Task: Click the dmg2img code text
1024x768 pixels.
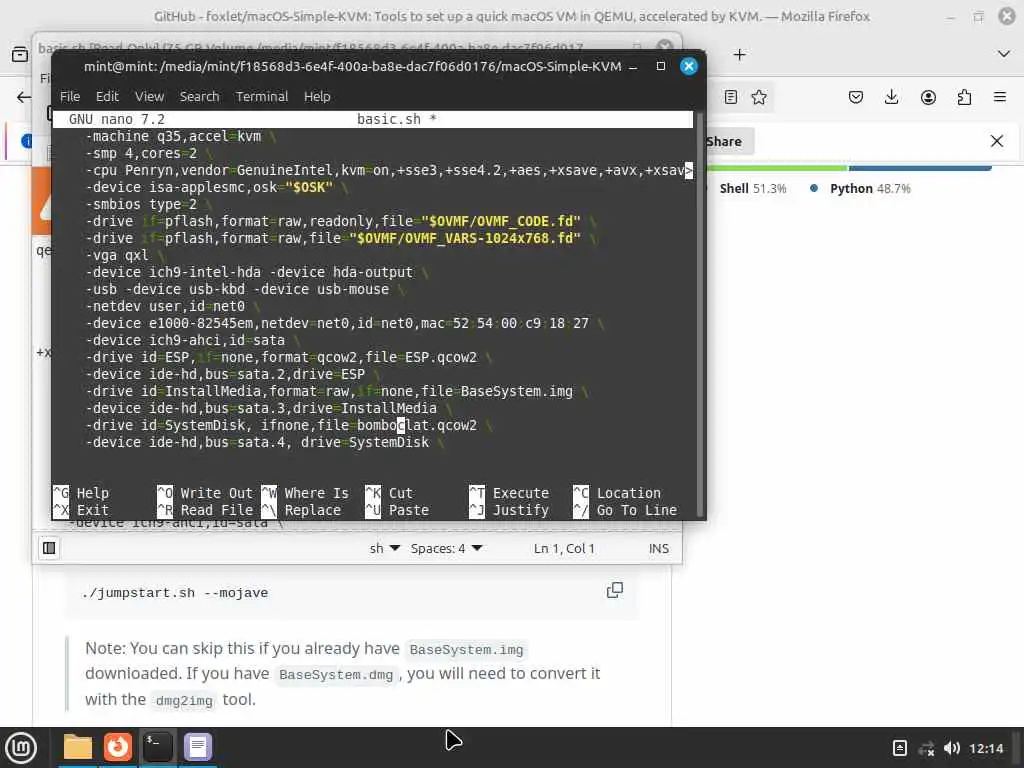Action: pos(184,701)
